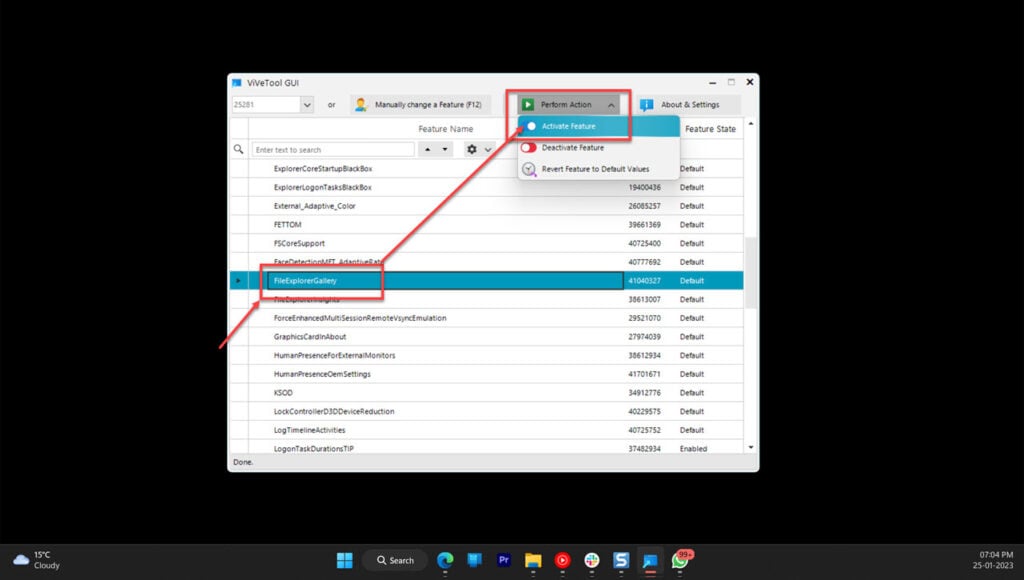Image resolution: width=1024 pixels, height=580 pixels.
Task: Choose Activate Feature from the menu
Action: click(x=598, y=126)
